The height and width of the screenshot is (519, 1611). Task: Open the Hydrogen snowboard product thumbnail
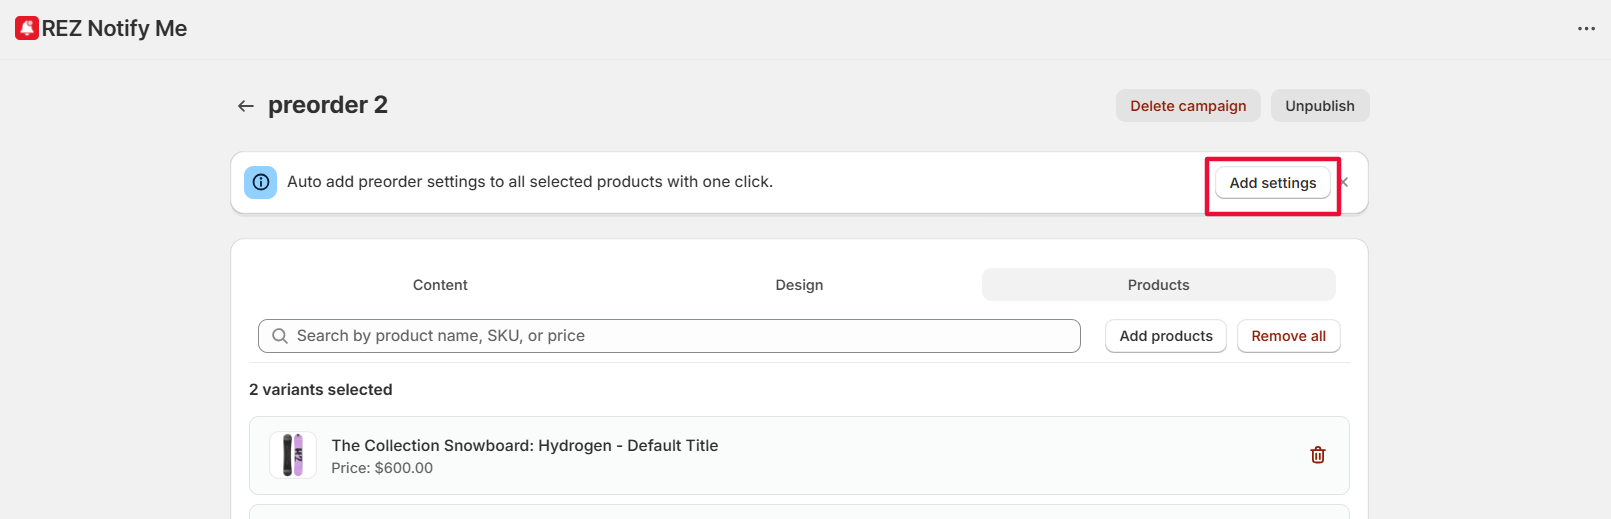point(293,455)
